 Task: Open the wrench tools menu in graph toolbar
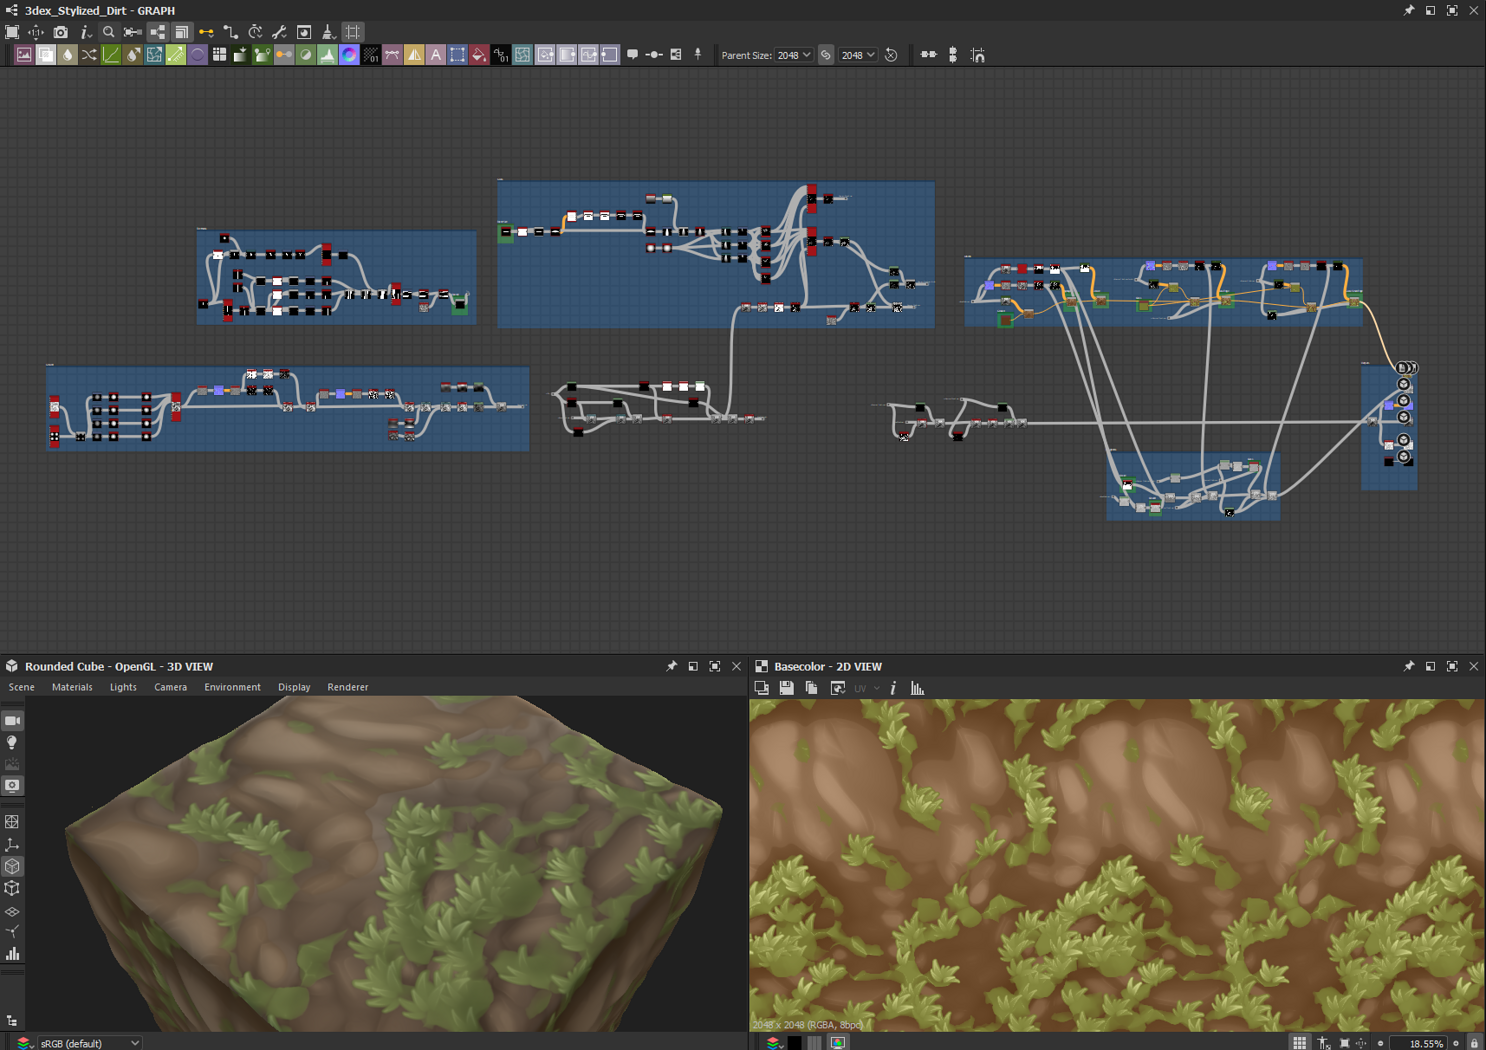coord(280,32)
